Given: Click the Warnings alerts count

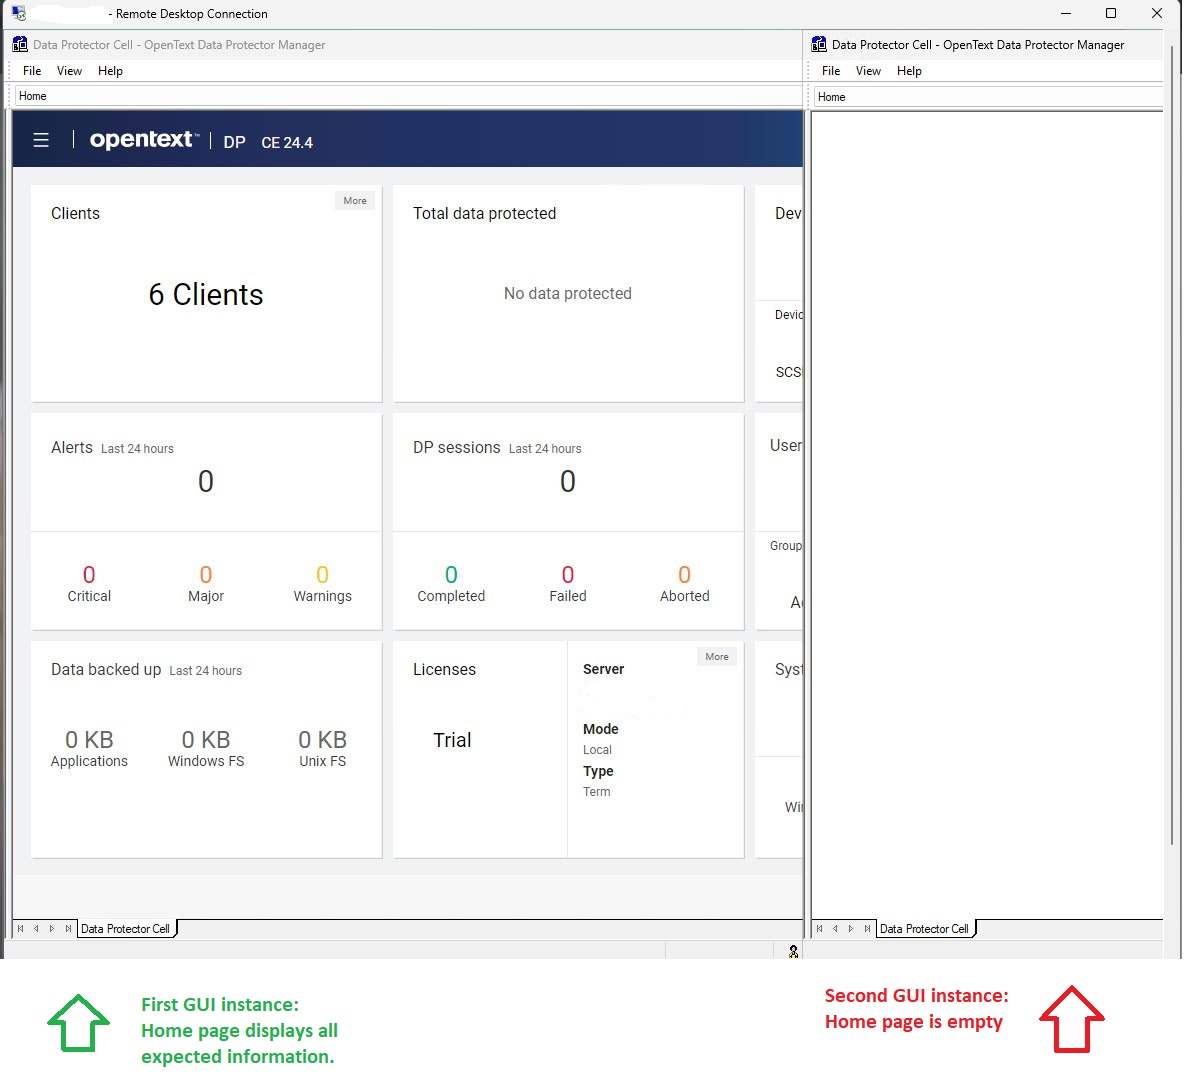Looking at the screenshot, I should point(322,575).
